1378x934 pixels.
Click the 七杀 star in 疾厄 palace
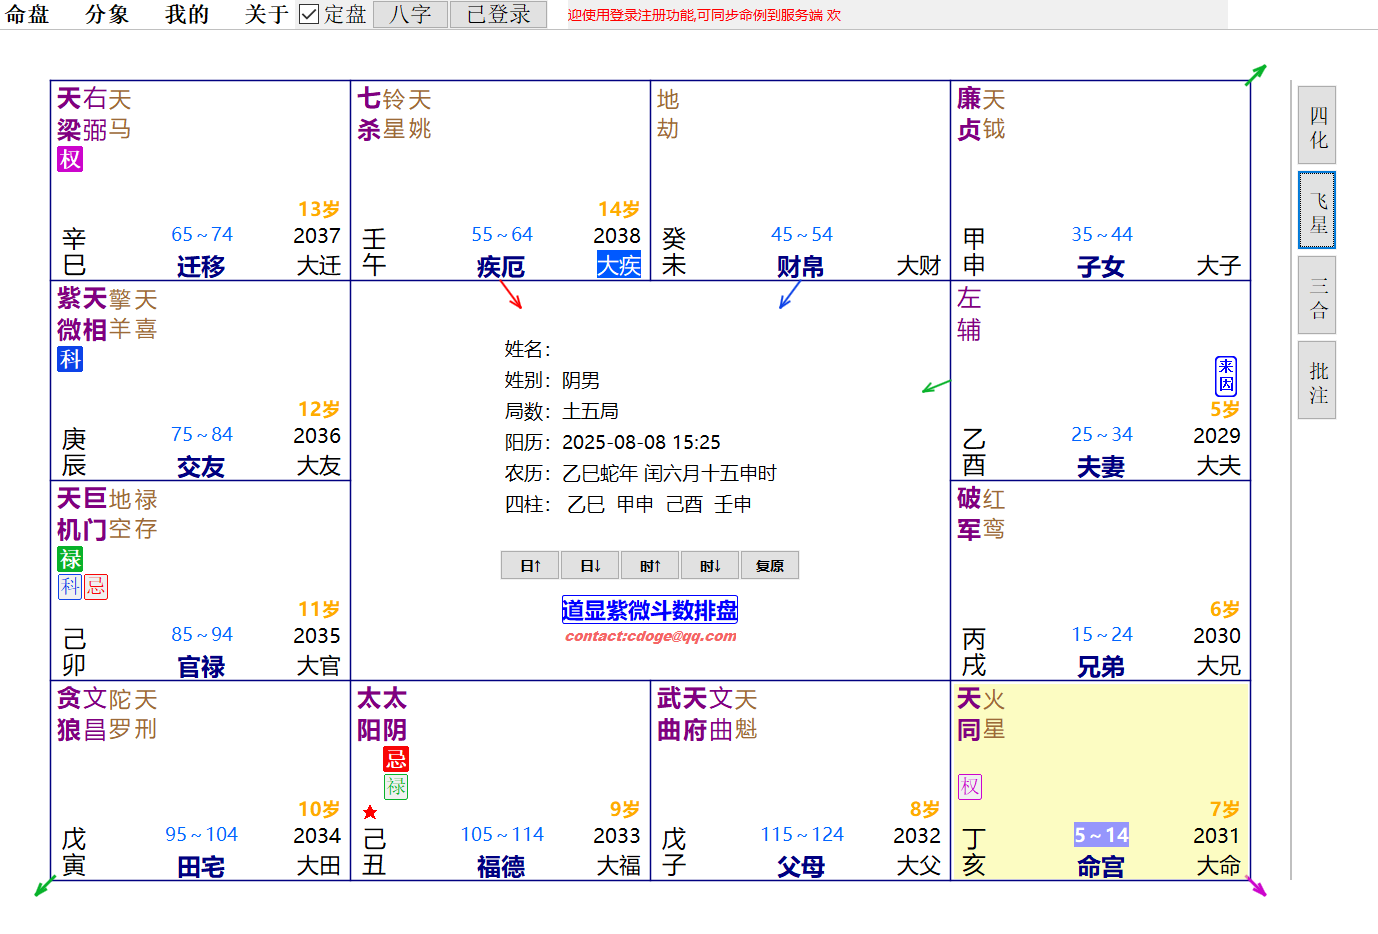pyautogui.click(x=369, y=114)
